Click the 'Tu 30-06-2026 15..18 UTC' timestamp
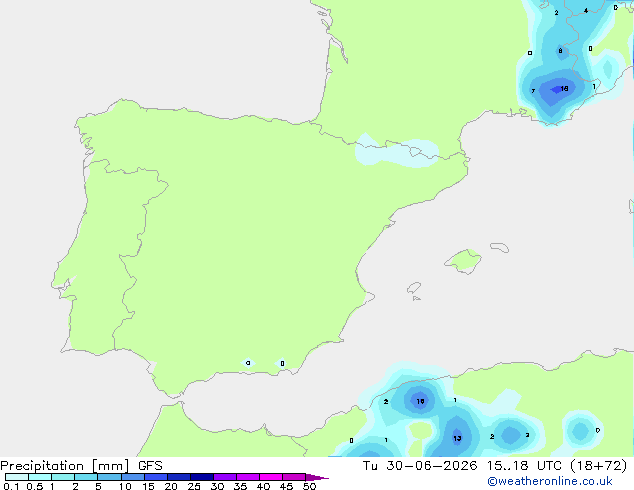The width and height of the screenshot is (634, 490). tap(462, 466)
